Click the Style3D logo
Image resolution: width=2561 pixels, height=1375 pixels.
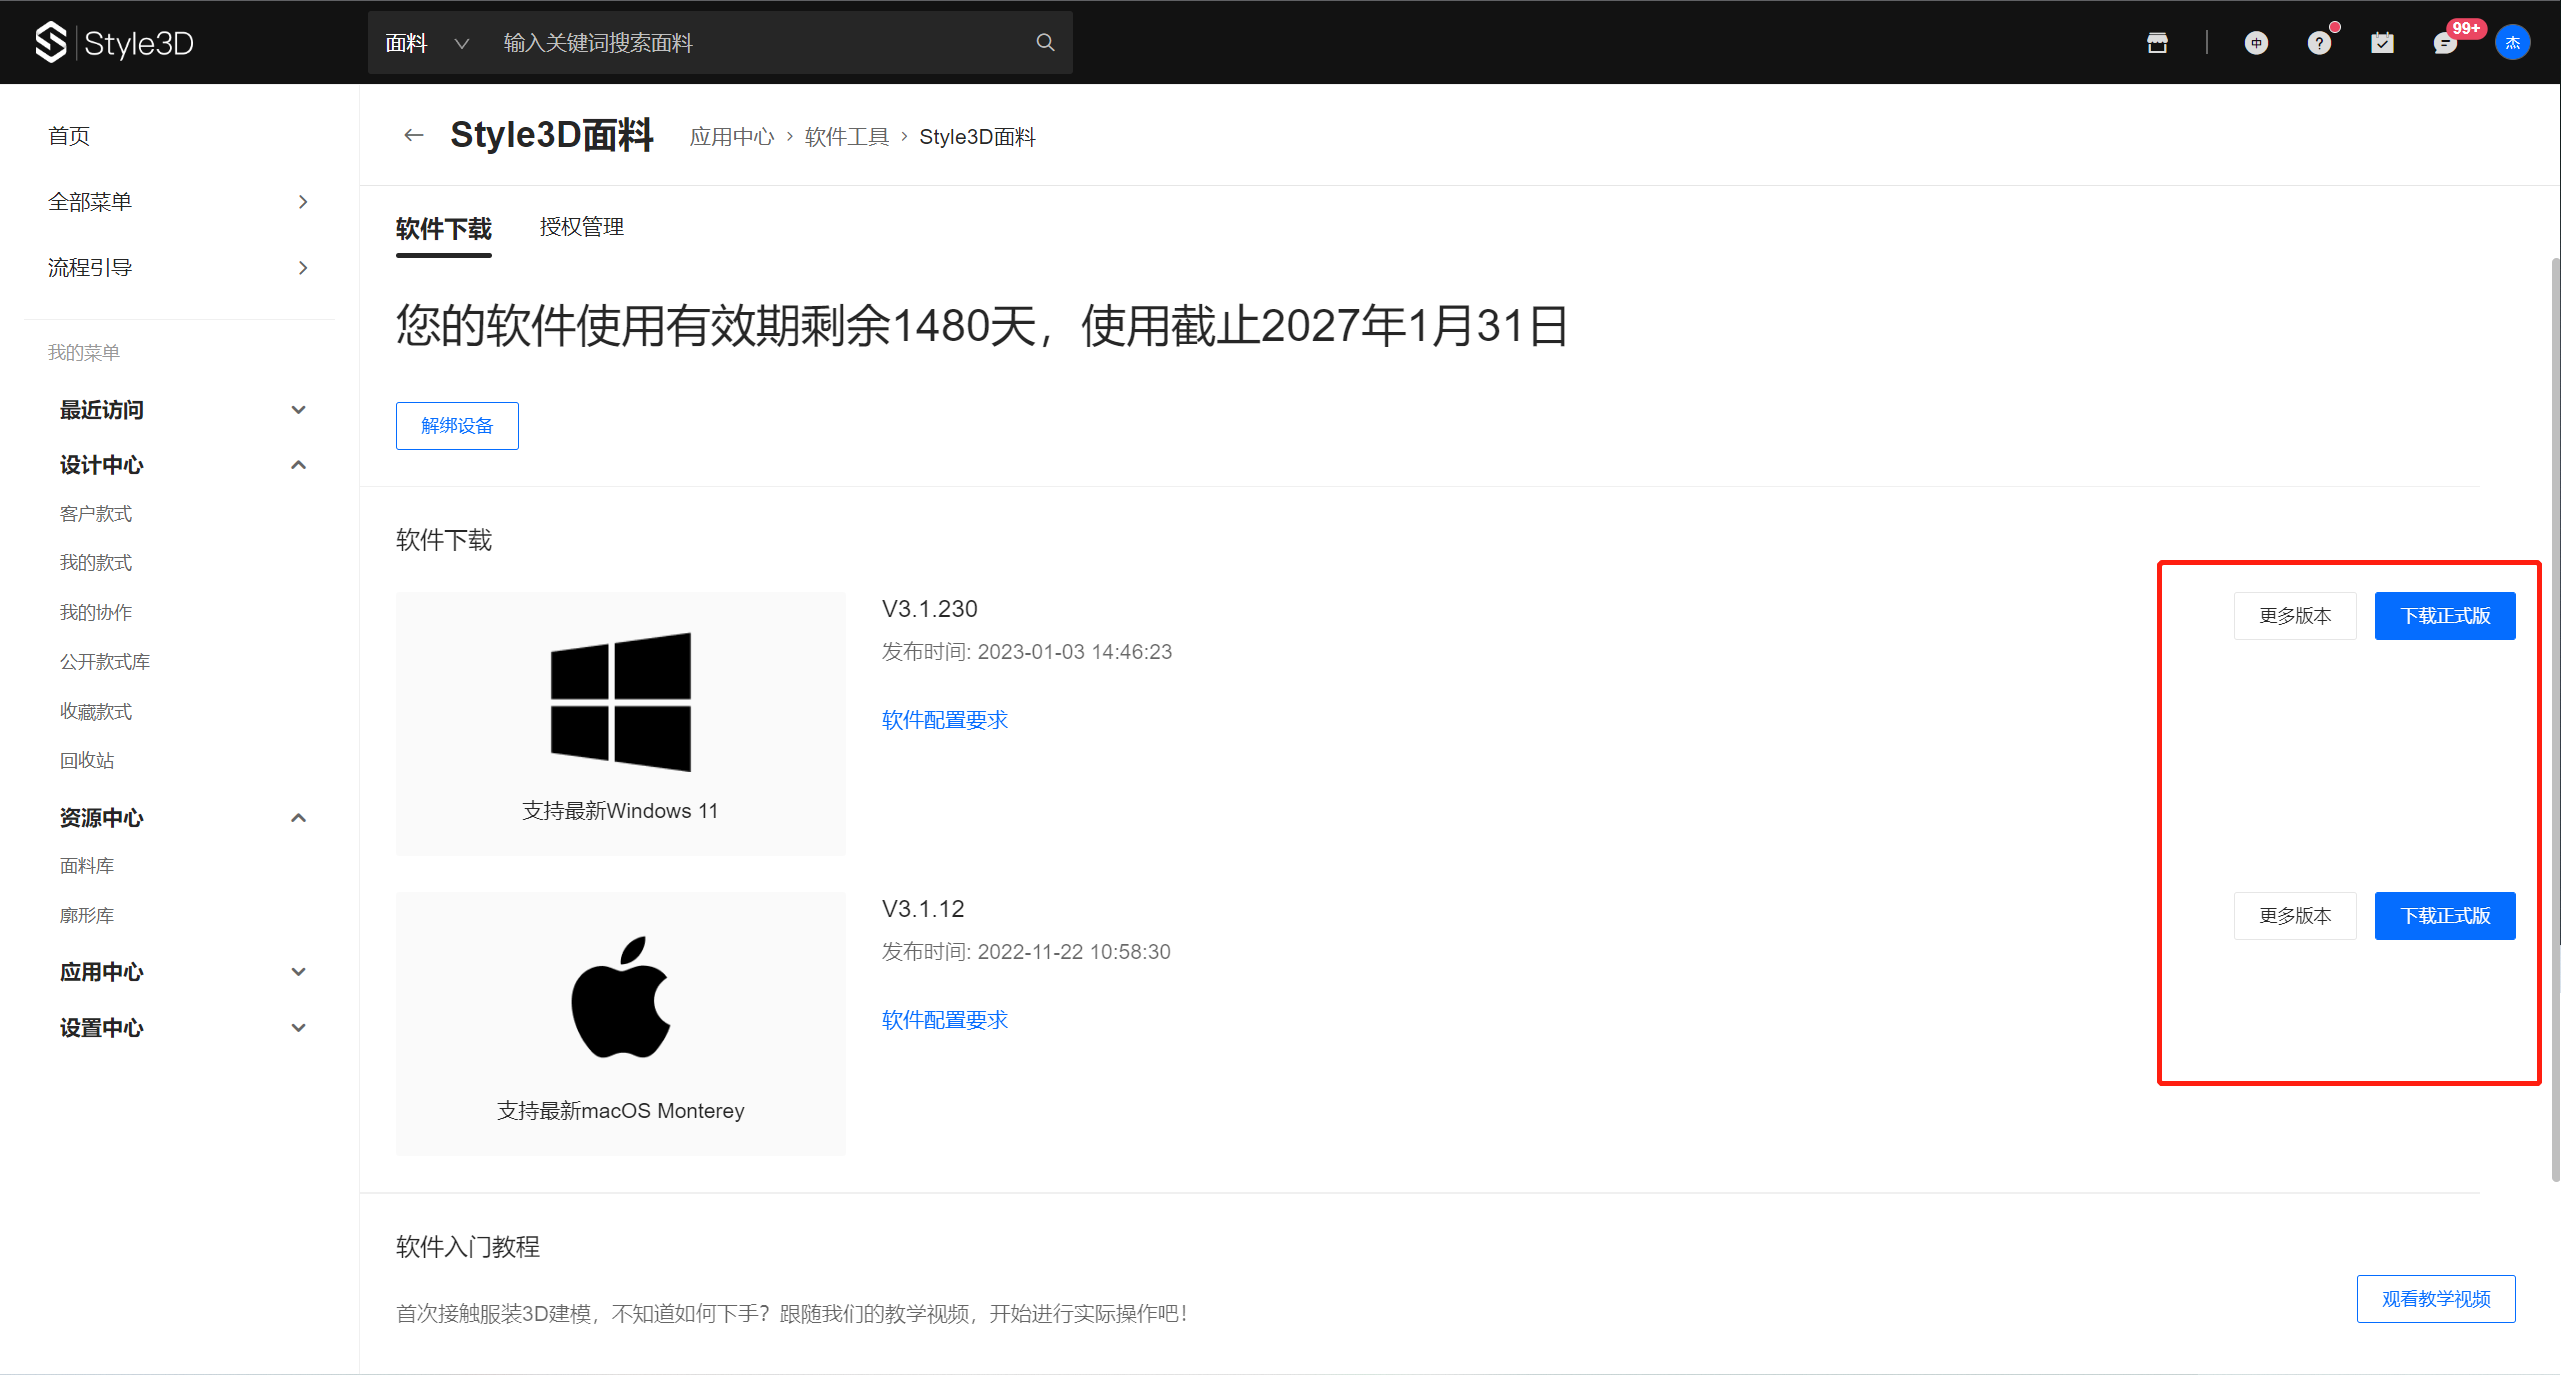click(114, 43)
